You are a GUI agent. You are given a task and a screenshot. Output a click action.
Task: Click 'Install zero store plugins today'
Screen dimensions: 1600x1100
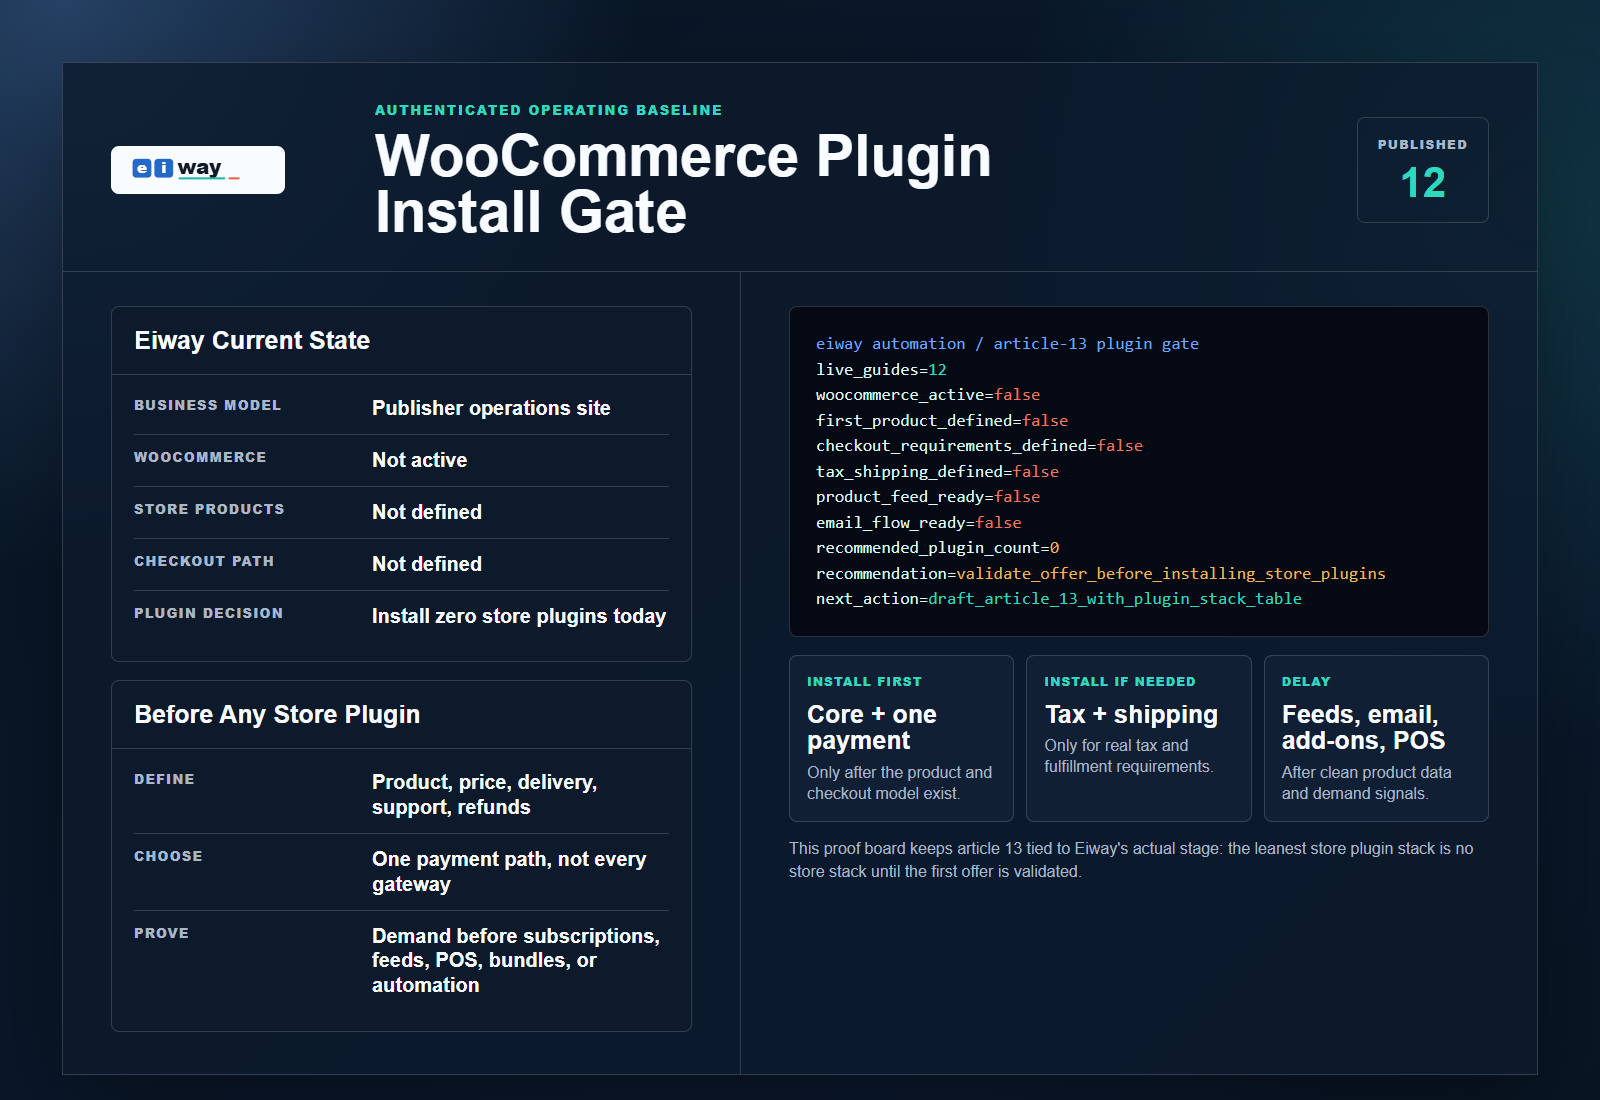[519, 616]
